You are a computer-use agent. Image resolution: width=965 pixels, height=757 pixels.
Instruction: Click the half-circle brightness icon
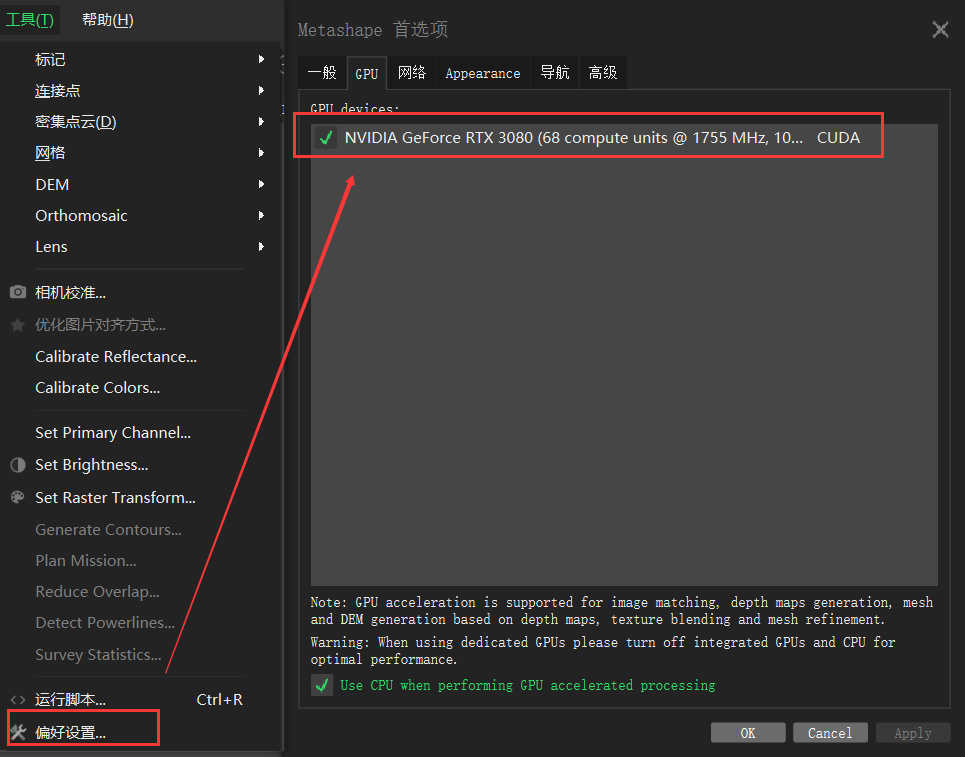pyautogui.click(x=18, y=465)
